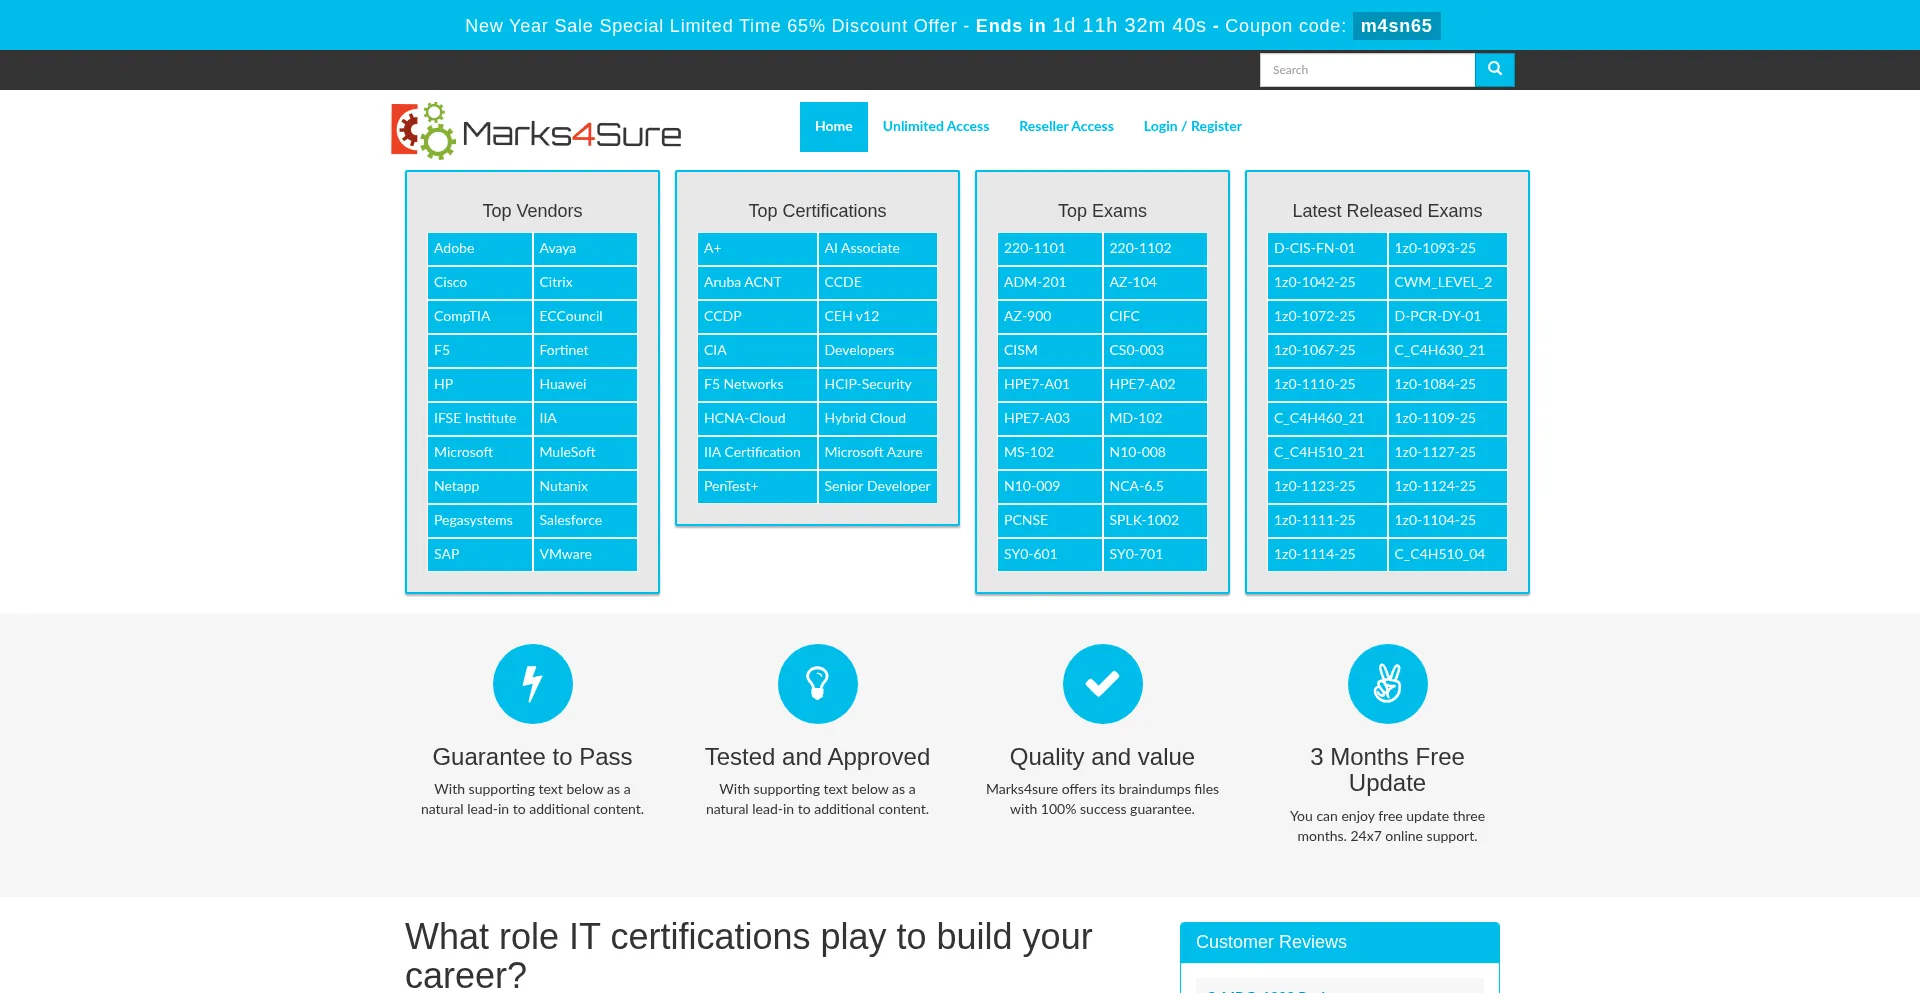1920x993 pixels.
Task: Select exam SY0-701
Action: [1155, 554]
